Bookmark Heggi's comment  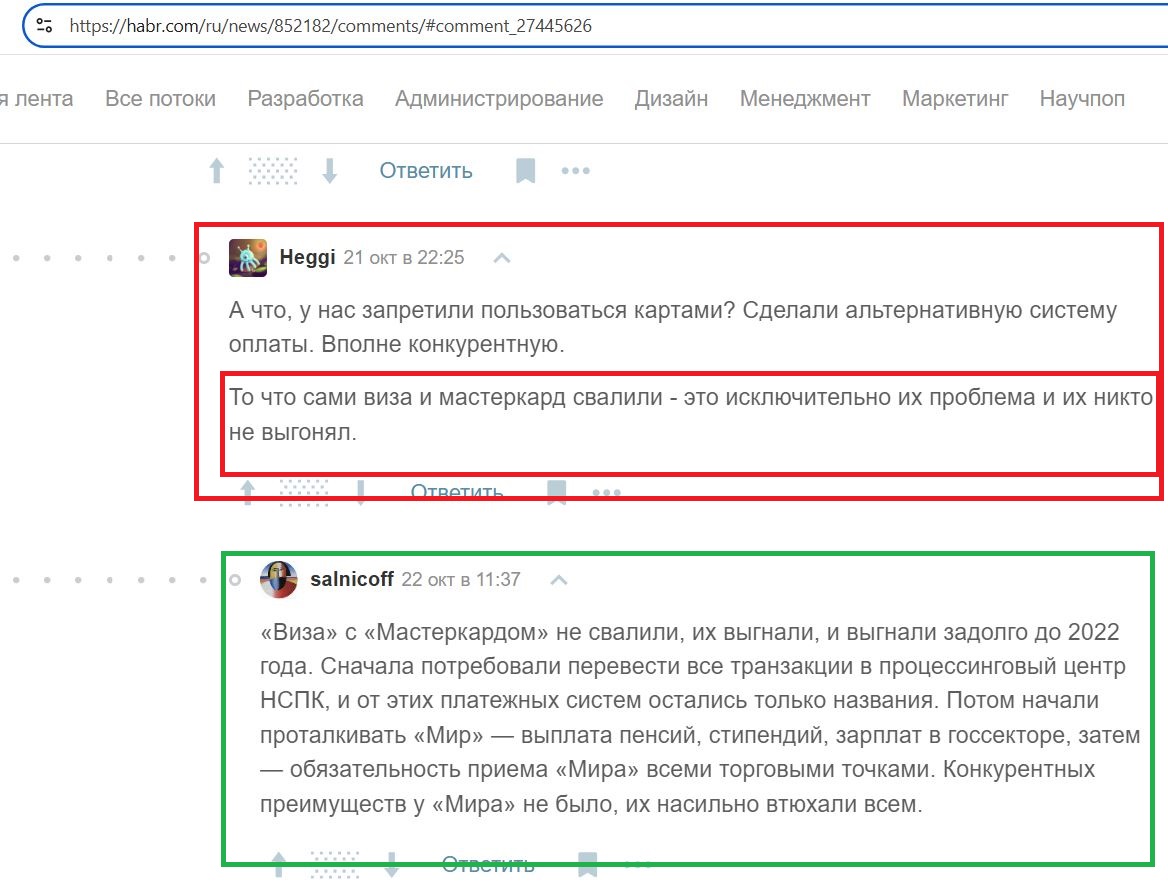point(556,492)
